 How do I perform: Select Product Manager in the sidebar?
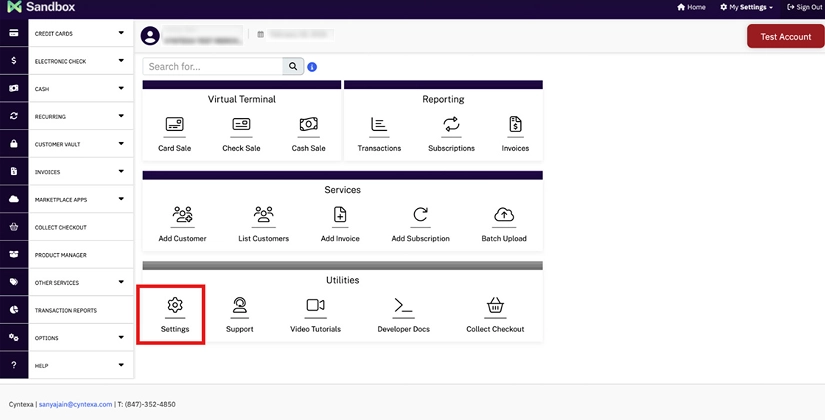[x=61, y=255]
